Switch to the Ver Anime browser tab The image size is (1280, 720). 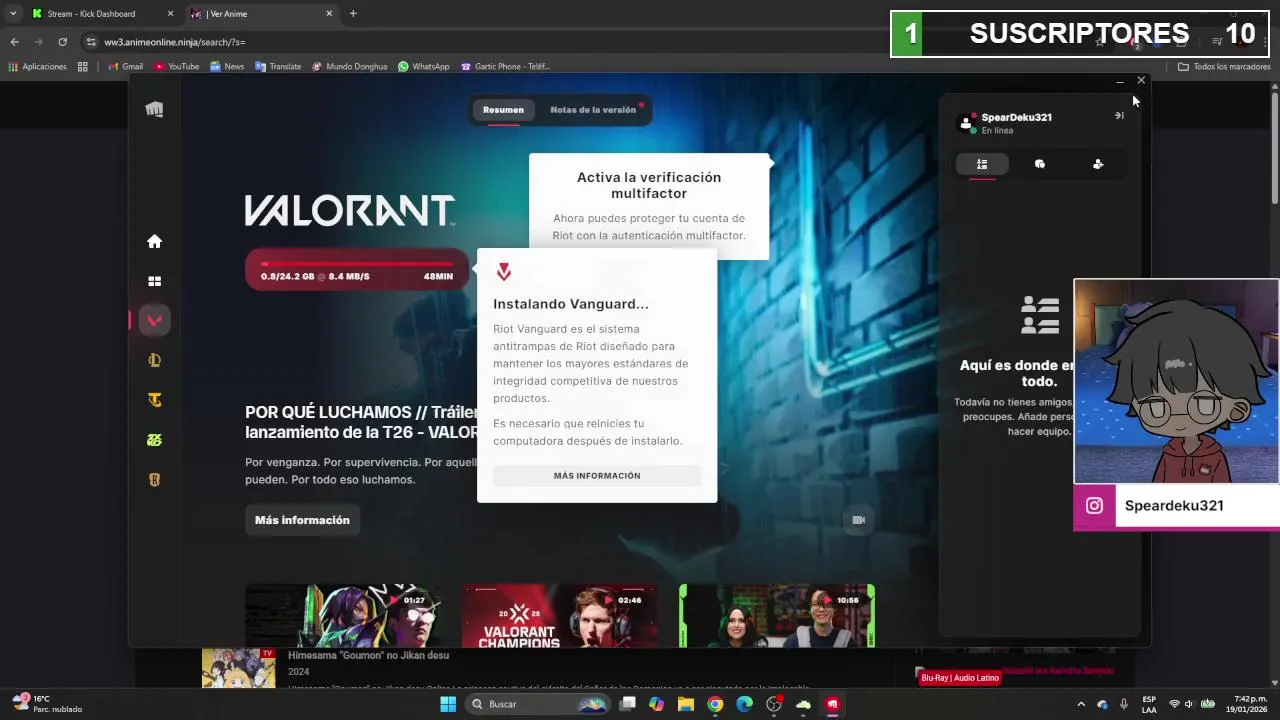(260, 14)
